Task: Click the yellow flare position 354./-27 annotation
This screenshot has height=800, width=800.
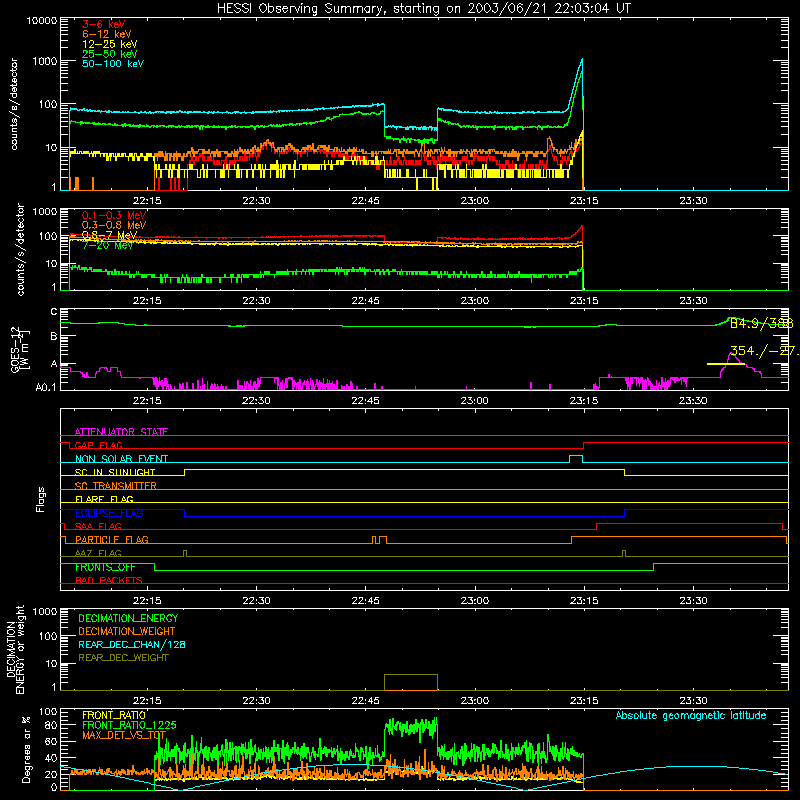Action: pos(764,351)
